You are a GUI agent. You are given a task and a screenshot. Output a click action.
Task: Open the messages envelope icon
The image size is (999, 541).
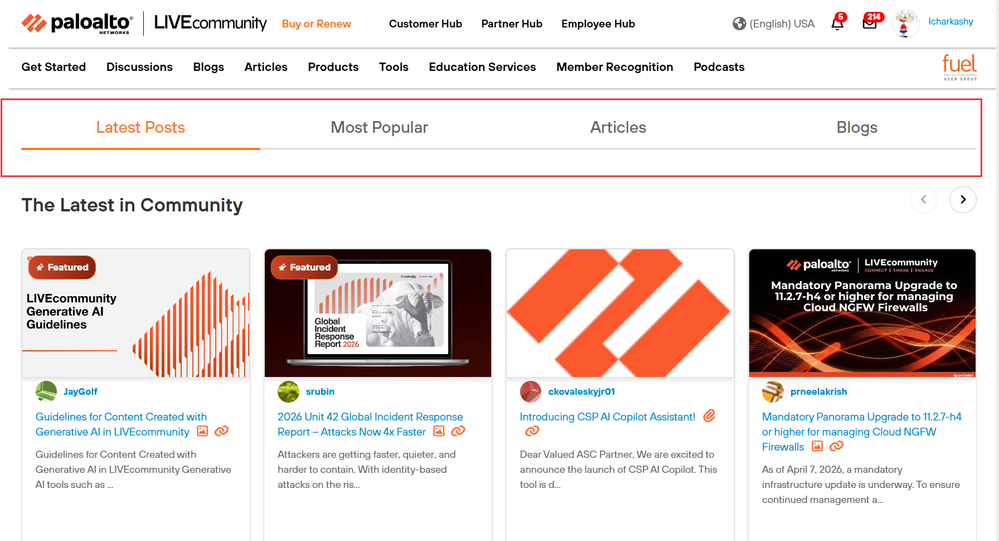[x=870, y=24]
